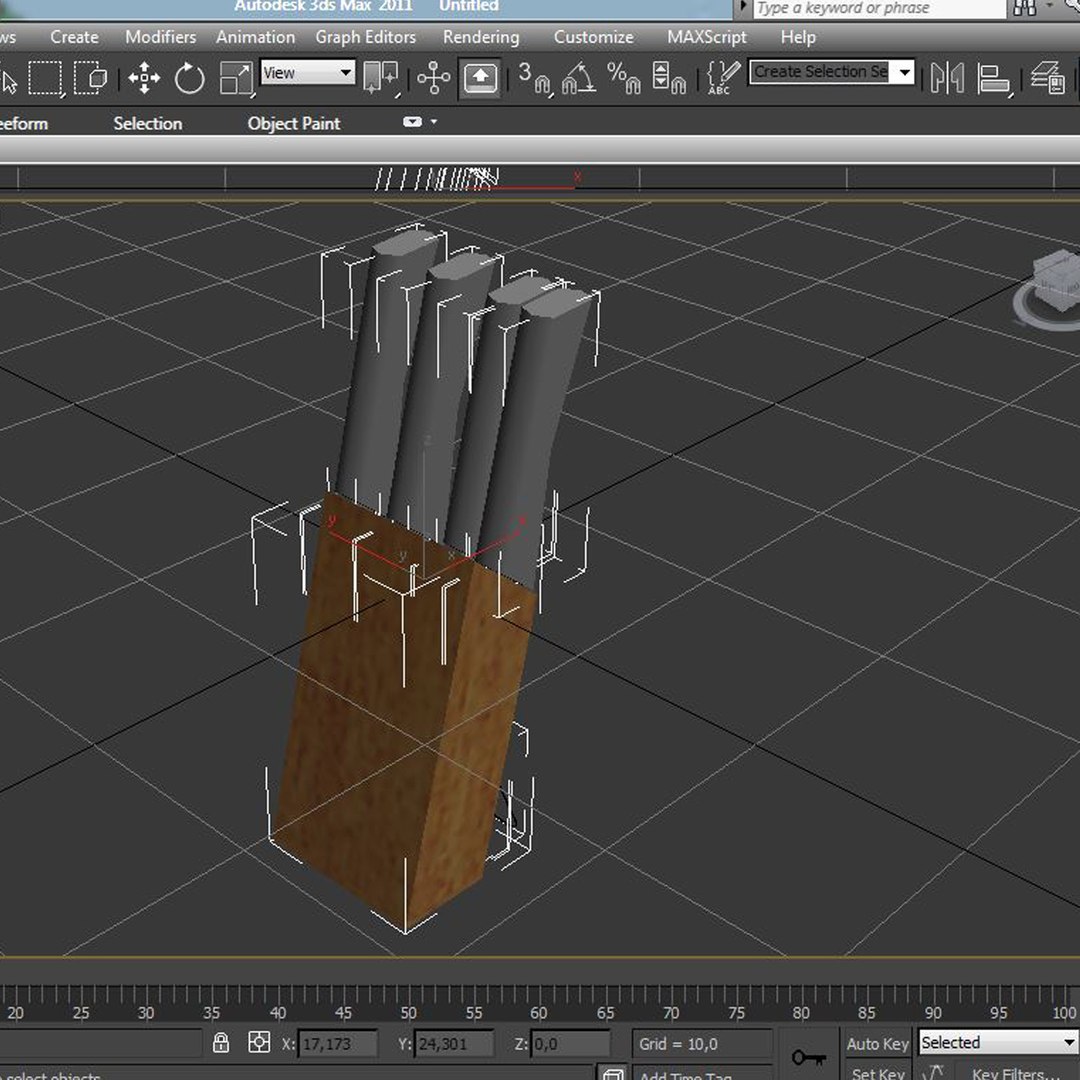The width and height of the screenshot is (1080, 1080).
Task: Click frame 75 on the time ruler
Action: click(736, 1012)
